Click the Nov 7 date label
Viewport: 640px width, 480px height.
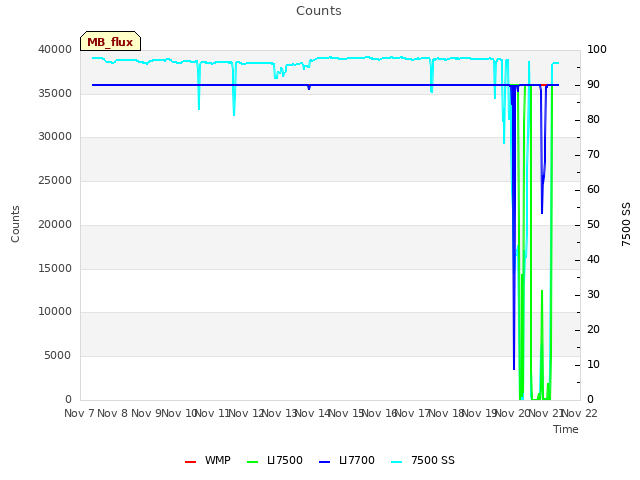coord(79,413)
